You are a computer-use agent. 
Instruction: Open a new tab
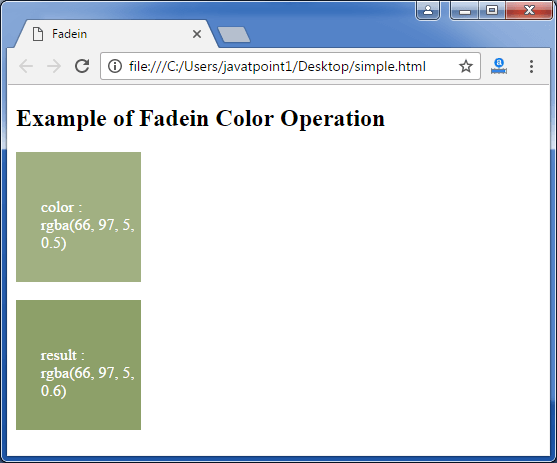[x=234, y=34]
